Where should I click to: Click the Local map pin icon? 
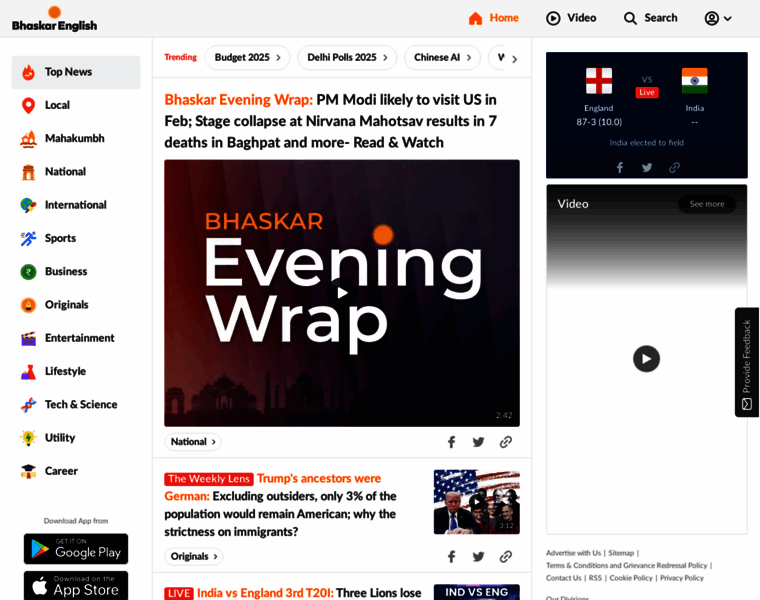29,105
